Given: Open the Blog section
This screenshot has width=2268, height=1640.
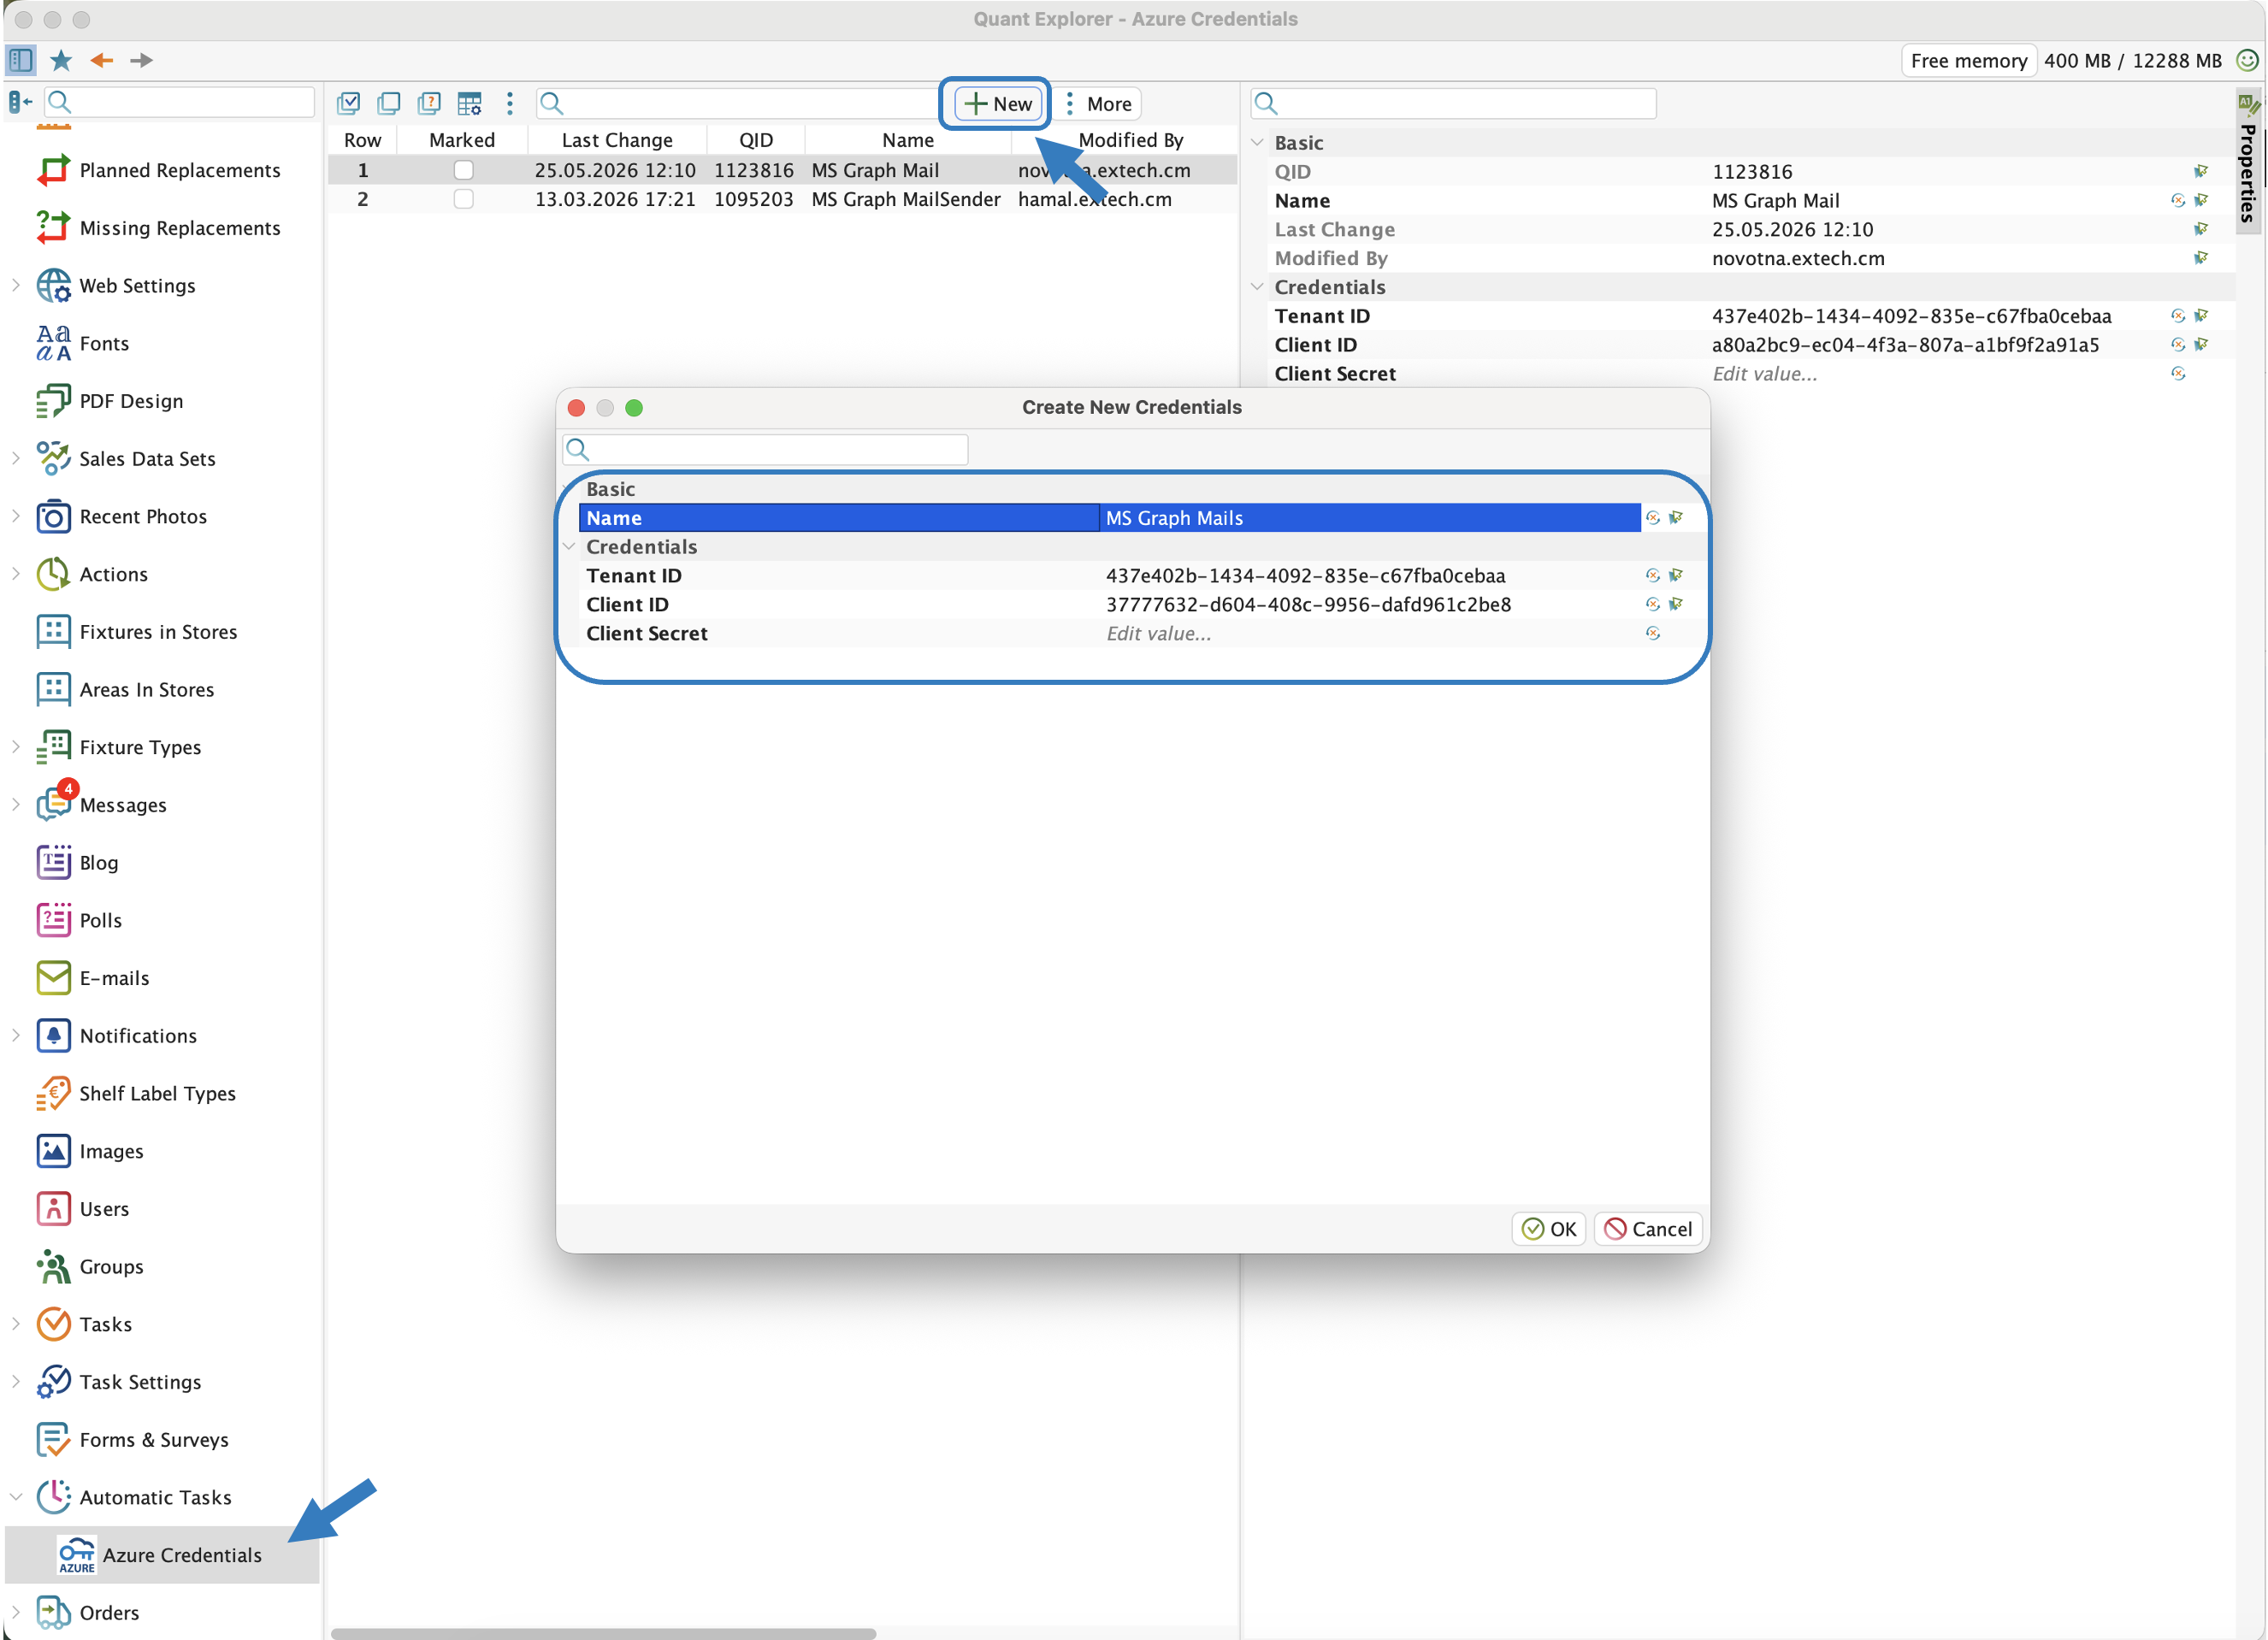Looking at the screenshot, I should click(77, 863).
